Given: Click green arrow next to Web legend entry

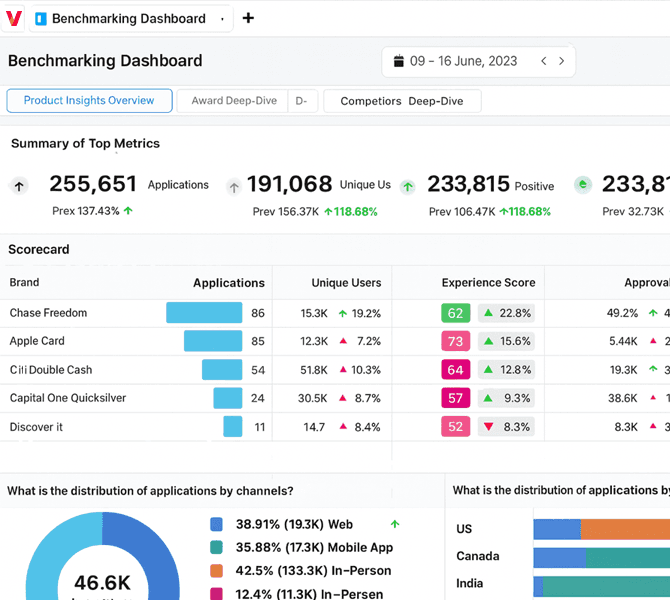Looking at the screenshot, I should click(x=395, y=524).
